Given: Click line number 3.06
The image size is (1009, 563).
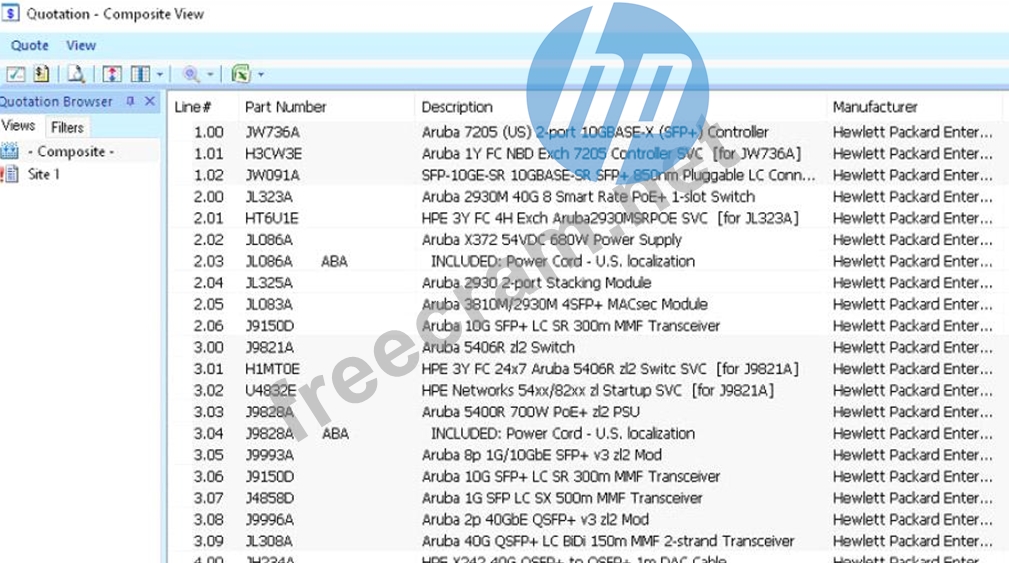Looking at the screenshot, I should point(208,477).
